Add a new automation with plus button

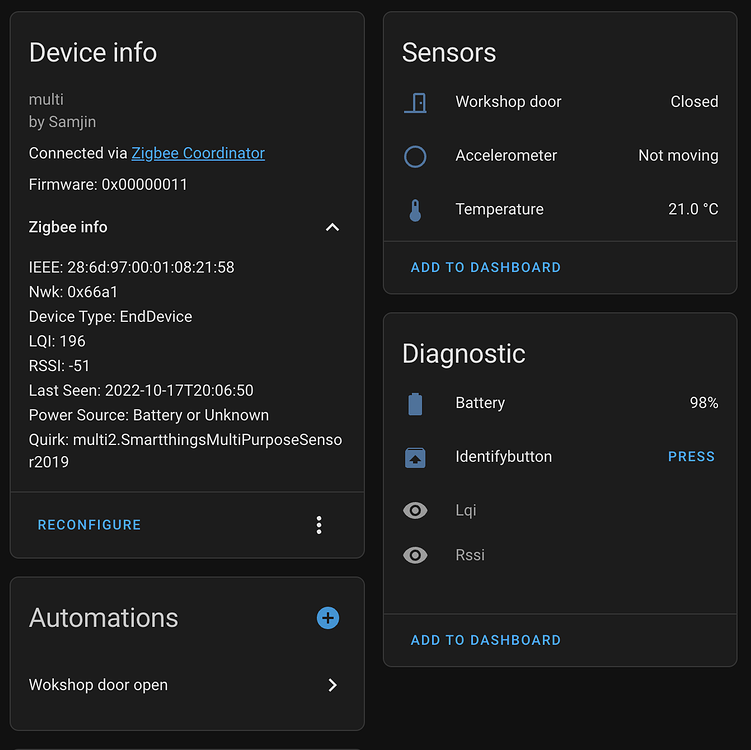328,618
